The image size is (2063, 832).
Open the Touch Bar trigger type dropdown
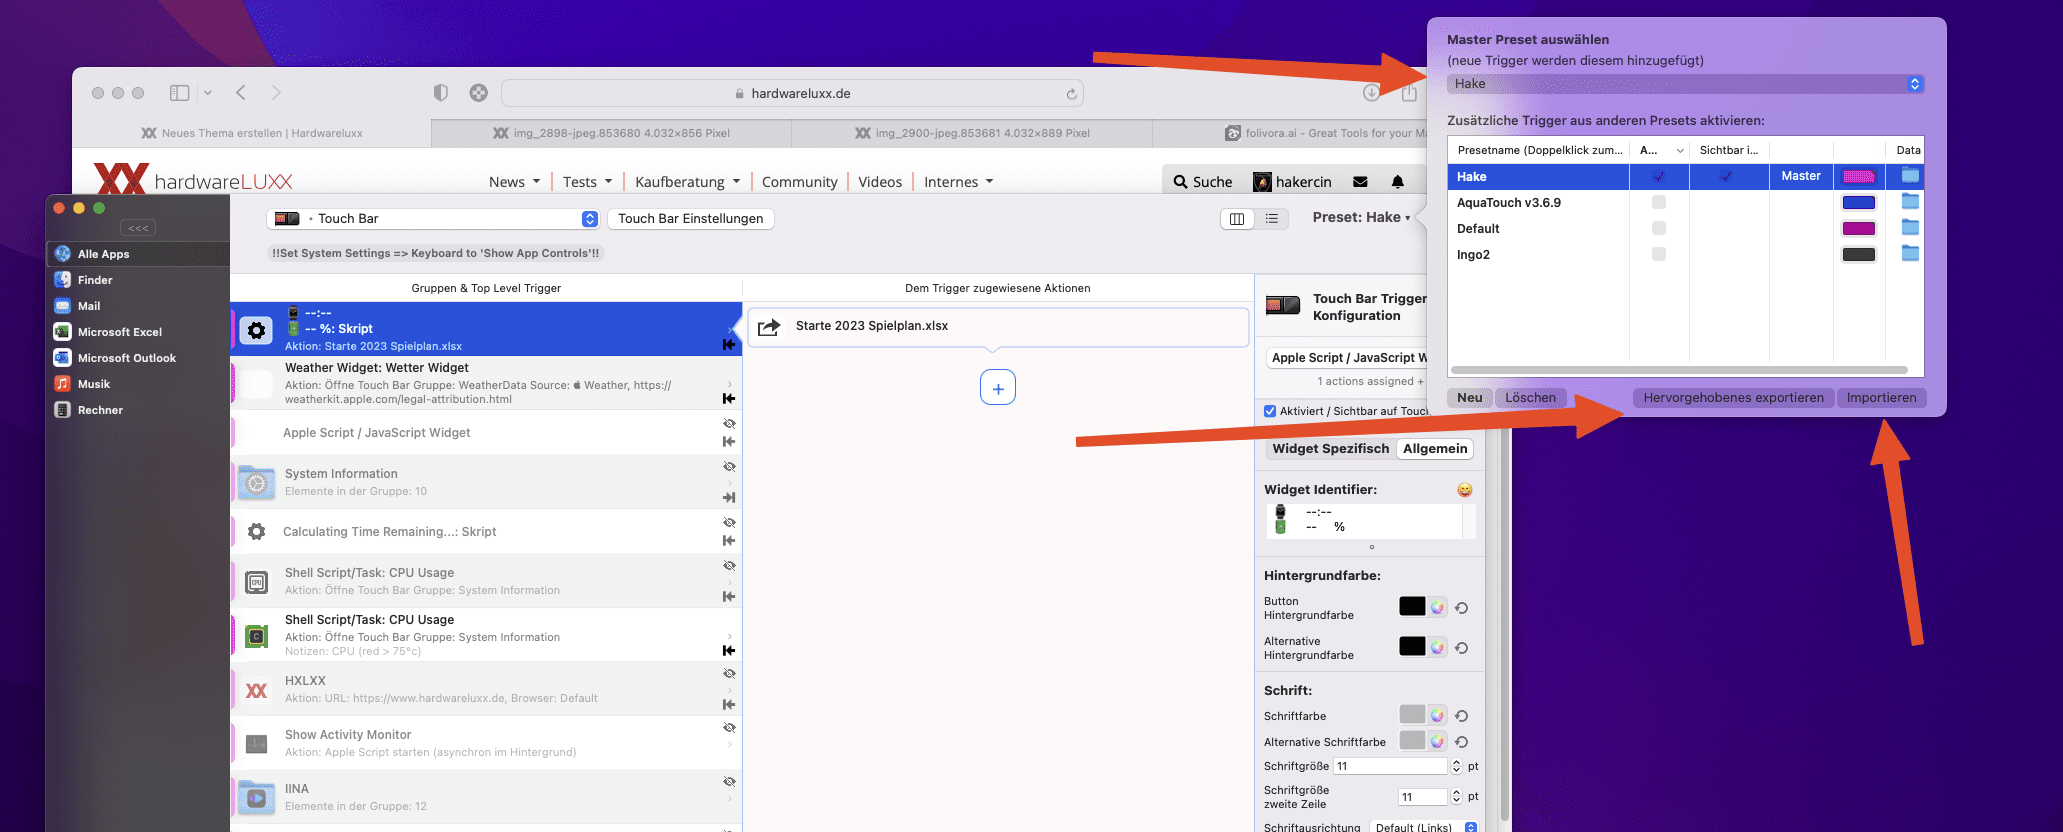tap(433, 219)
